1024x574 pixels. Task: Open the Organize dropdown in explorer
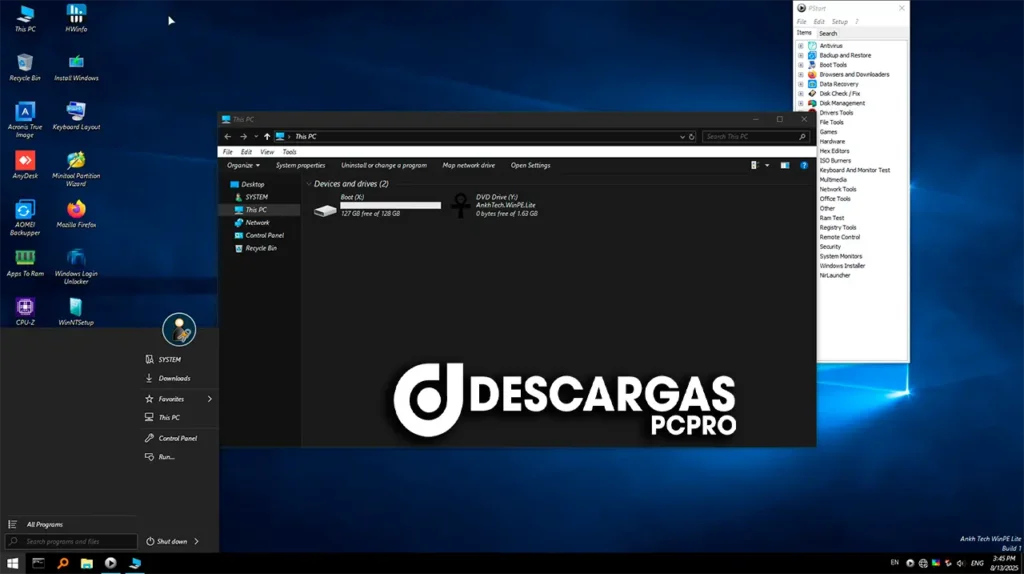pos(243,165)
